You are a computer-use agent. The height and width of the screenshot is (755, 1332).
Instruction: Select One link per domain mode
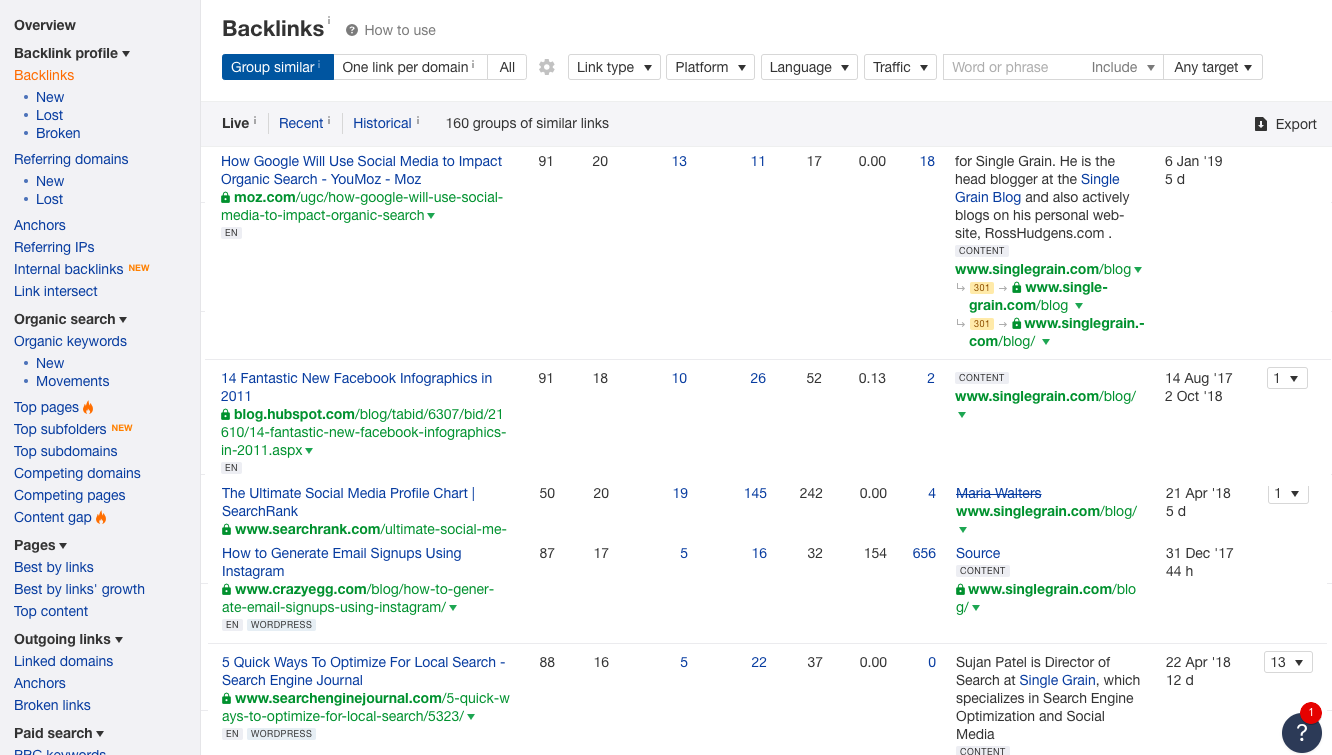point(410,67)
